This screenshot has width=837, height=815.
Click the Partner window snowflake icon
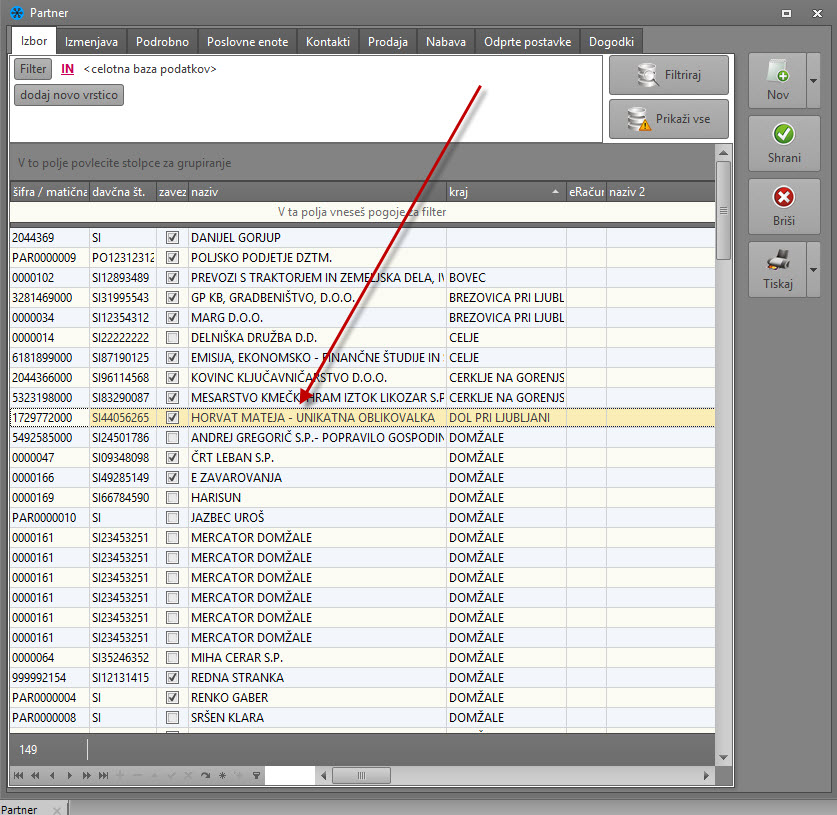[17, 13]
